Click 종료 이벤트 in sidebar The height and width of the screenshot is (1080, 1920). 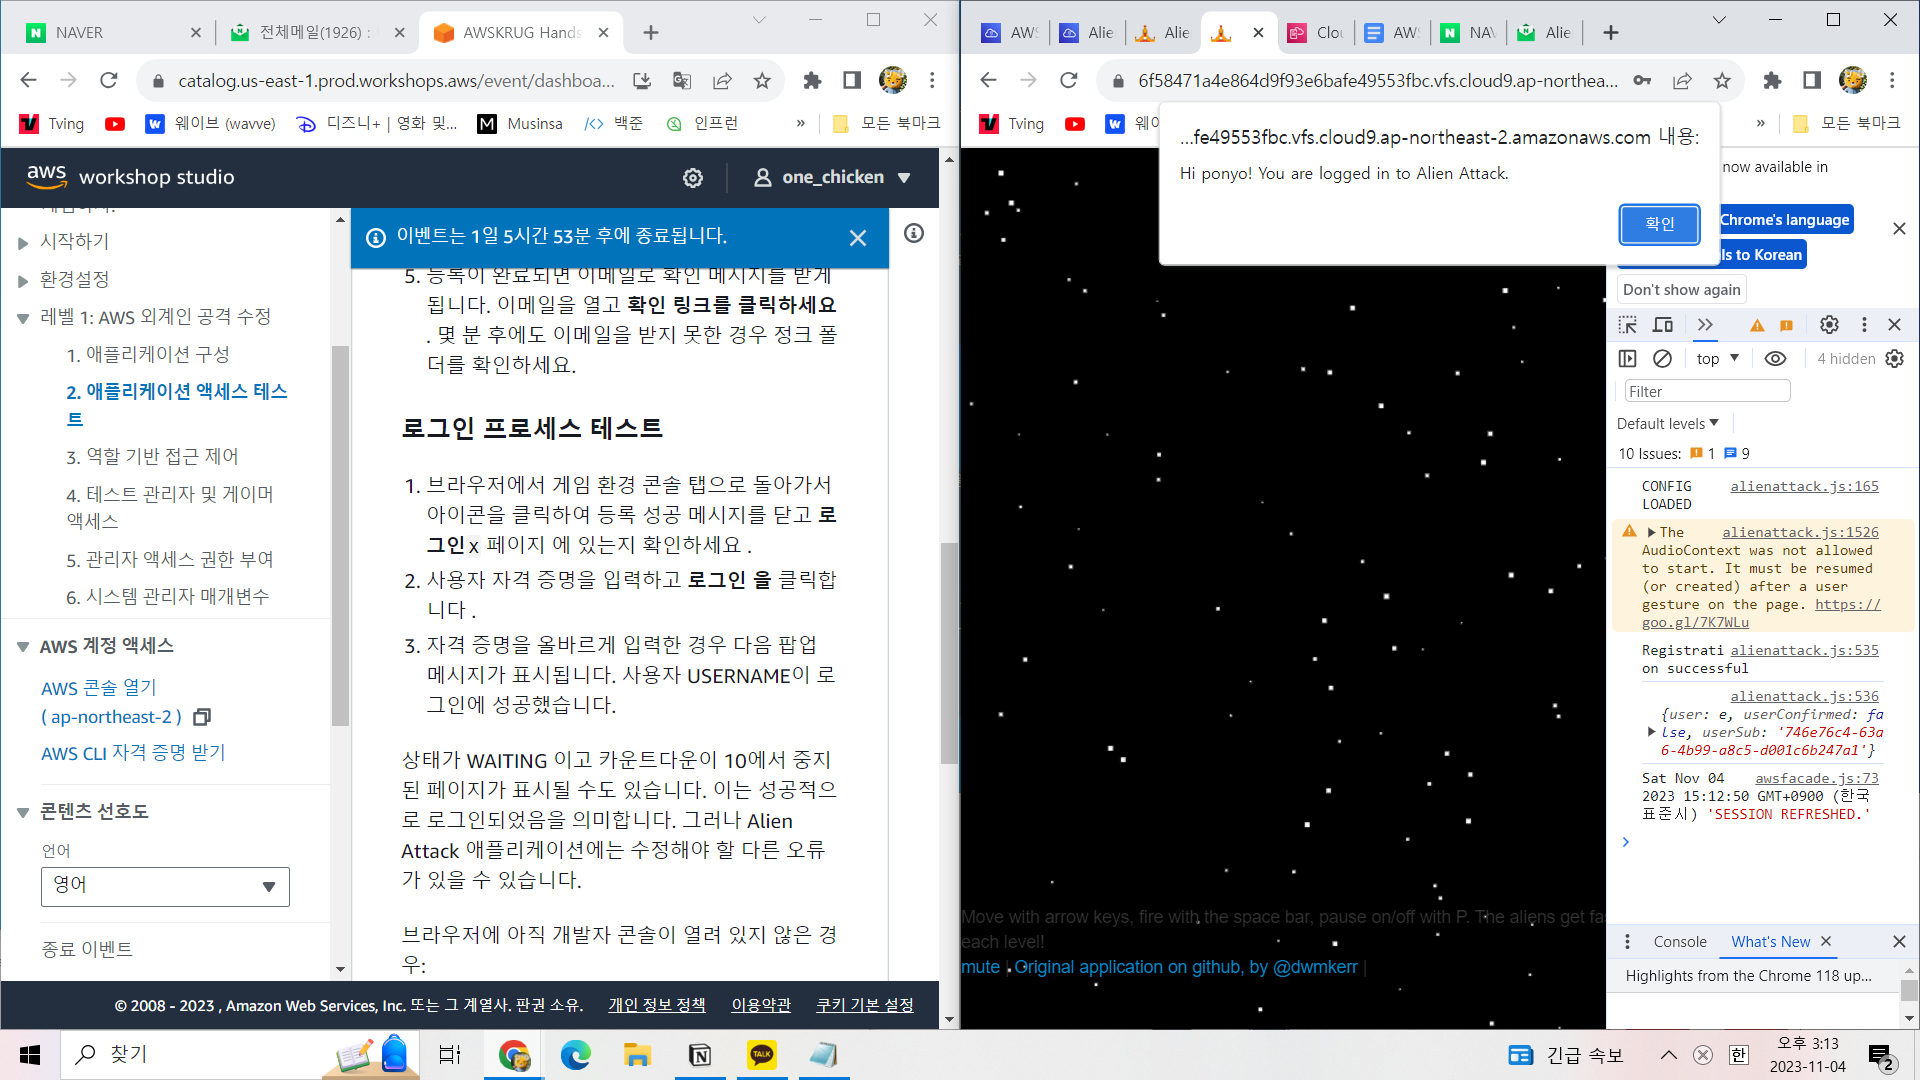tap(87, 949)
